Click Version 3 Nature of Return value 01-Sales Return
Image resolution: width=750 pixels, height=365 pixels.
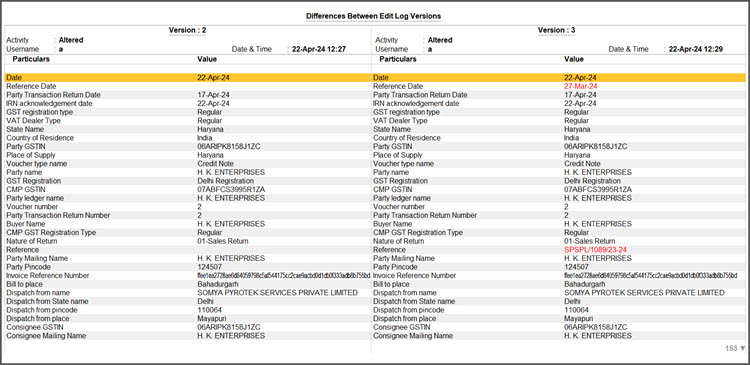click(x=590, y=241)
